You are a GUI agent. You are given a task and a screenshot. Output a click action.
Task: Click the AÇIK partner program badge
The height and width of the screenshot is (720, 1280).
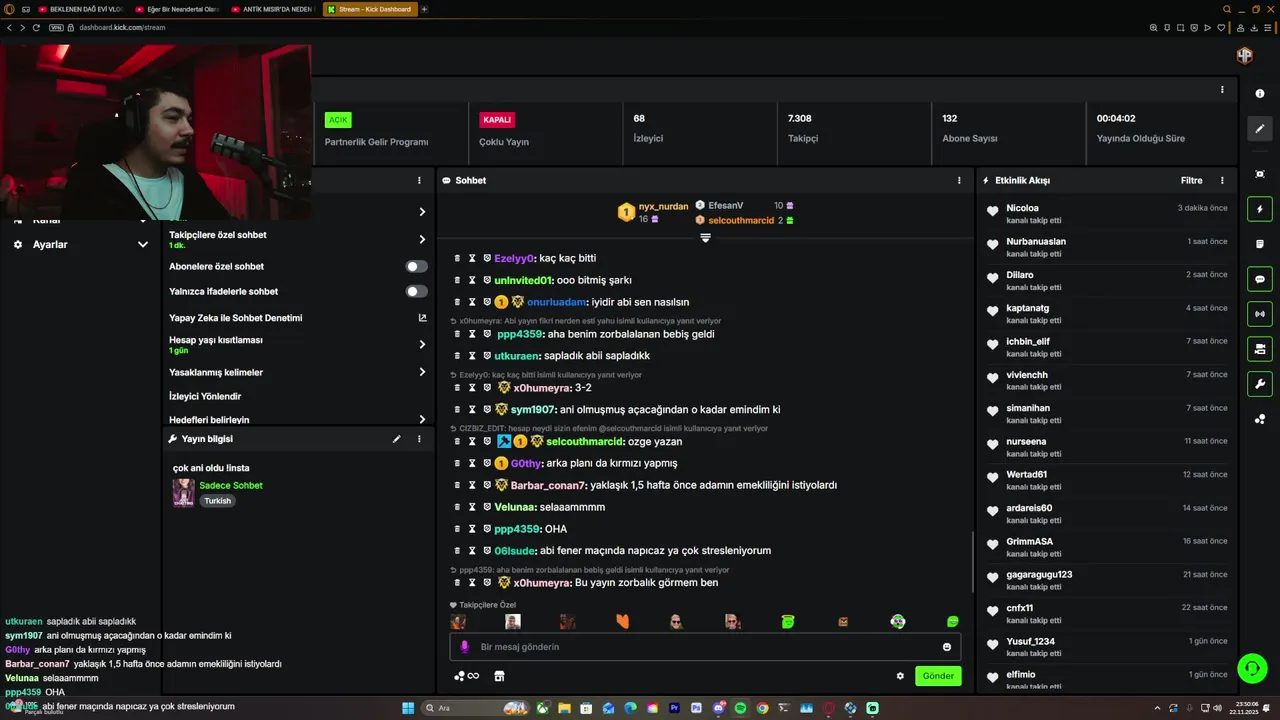point(338,120)
